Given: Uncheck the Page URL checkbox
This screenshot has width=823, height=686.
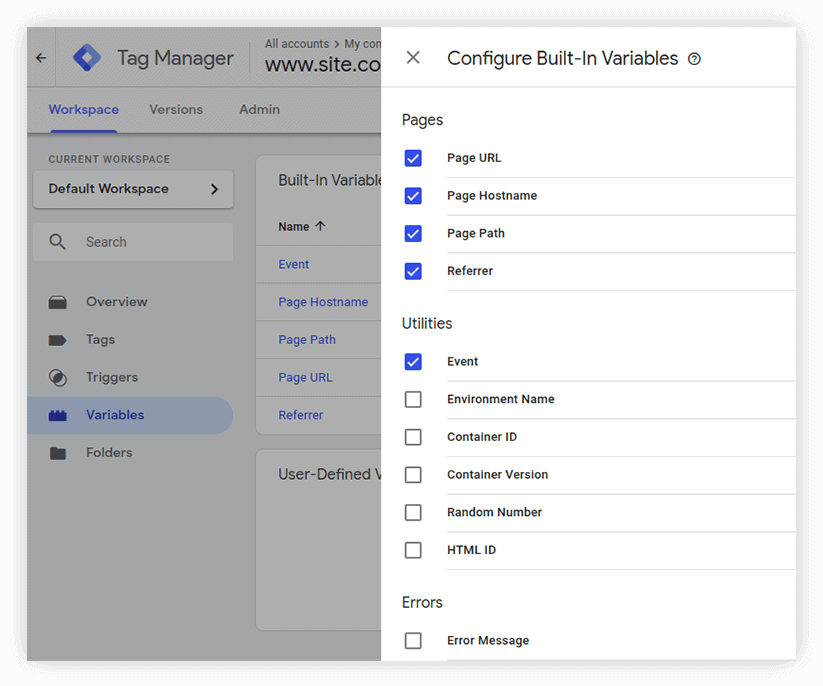Looking at the screenshot, I should click(x=413, y=158).
